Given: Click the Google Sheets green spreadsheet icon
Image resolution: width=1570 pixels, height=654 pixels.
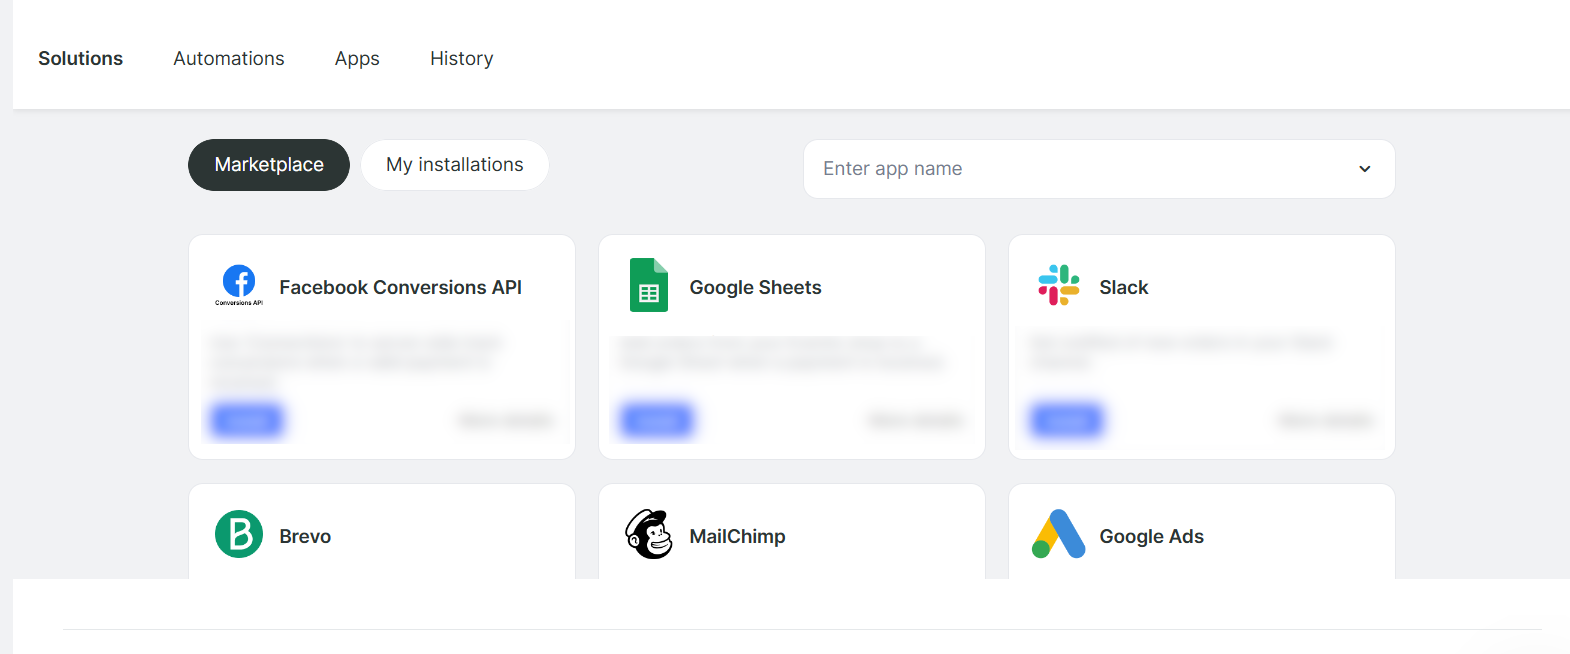Looking at the screenshot, I should pos(649,285).
